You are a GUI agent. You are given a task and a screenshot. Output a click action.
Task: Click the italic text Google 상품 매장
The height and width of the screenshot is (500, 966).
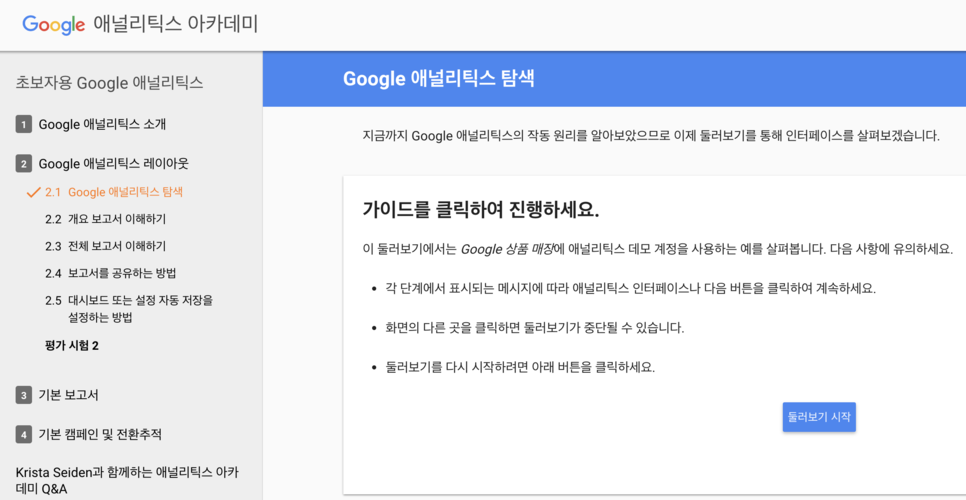506,250
